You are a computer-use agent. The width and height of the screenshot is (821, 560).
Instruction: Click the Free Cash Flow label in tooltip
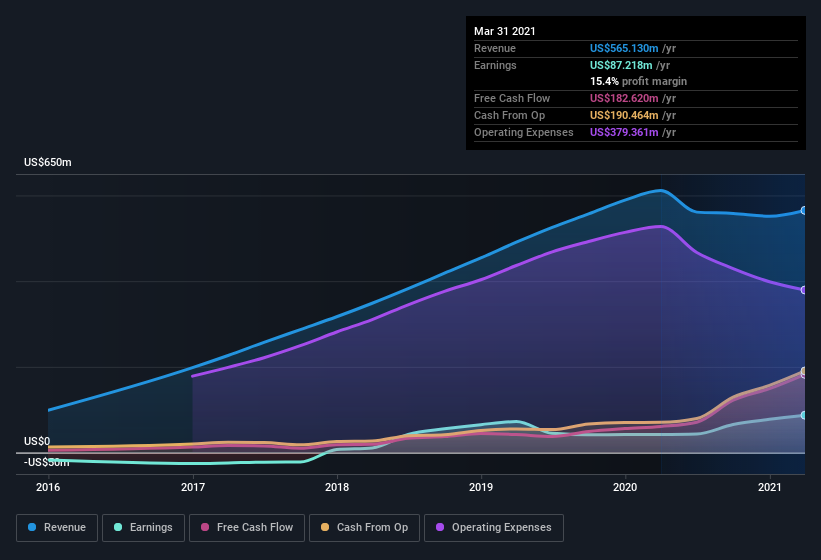[x=512, y=98]
